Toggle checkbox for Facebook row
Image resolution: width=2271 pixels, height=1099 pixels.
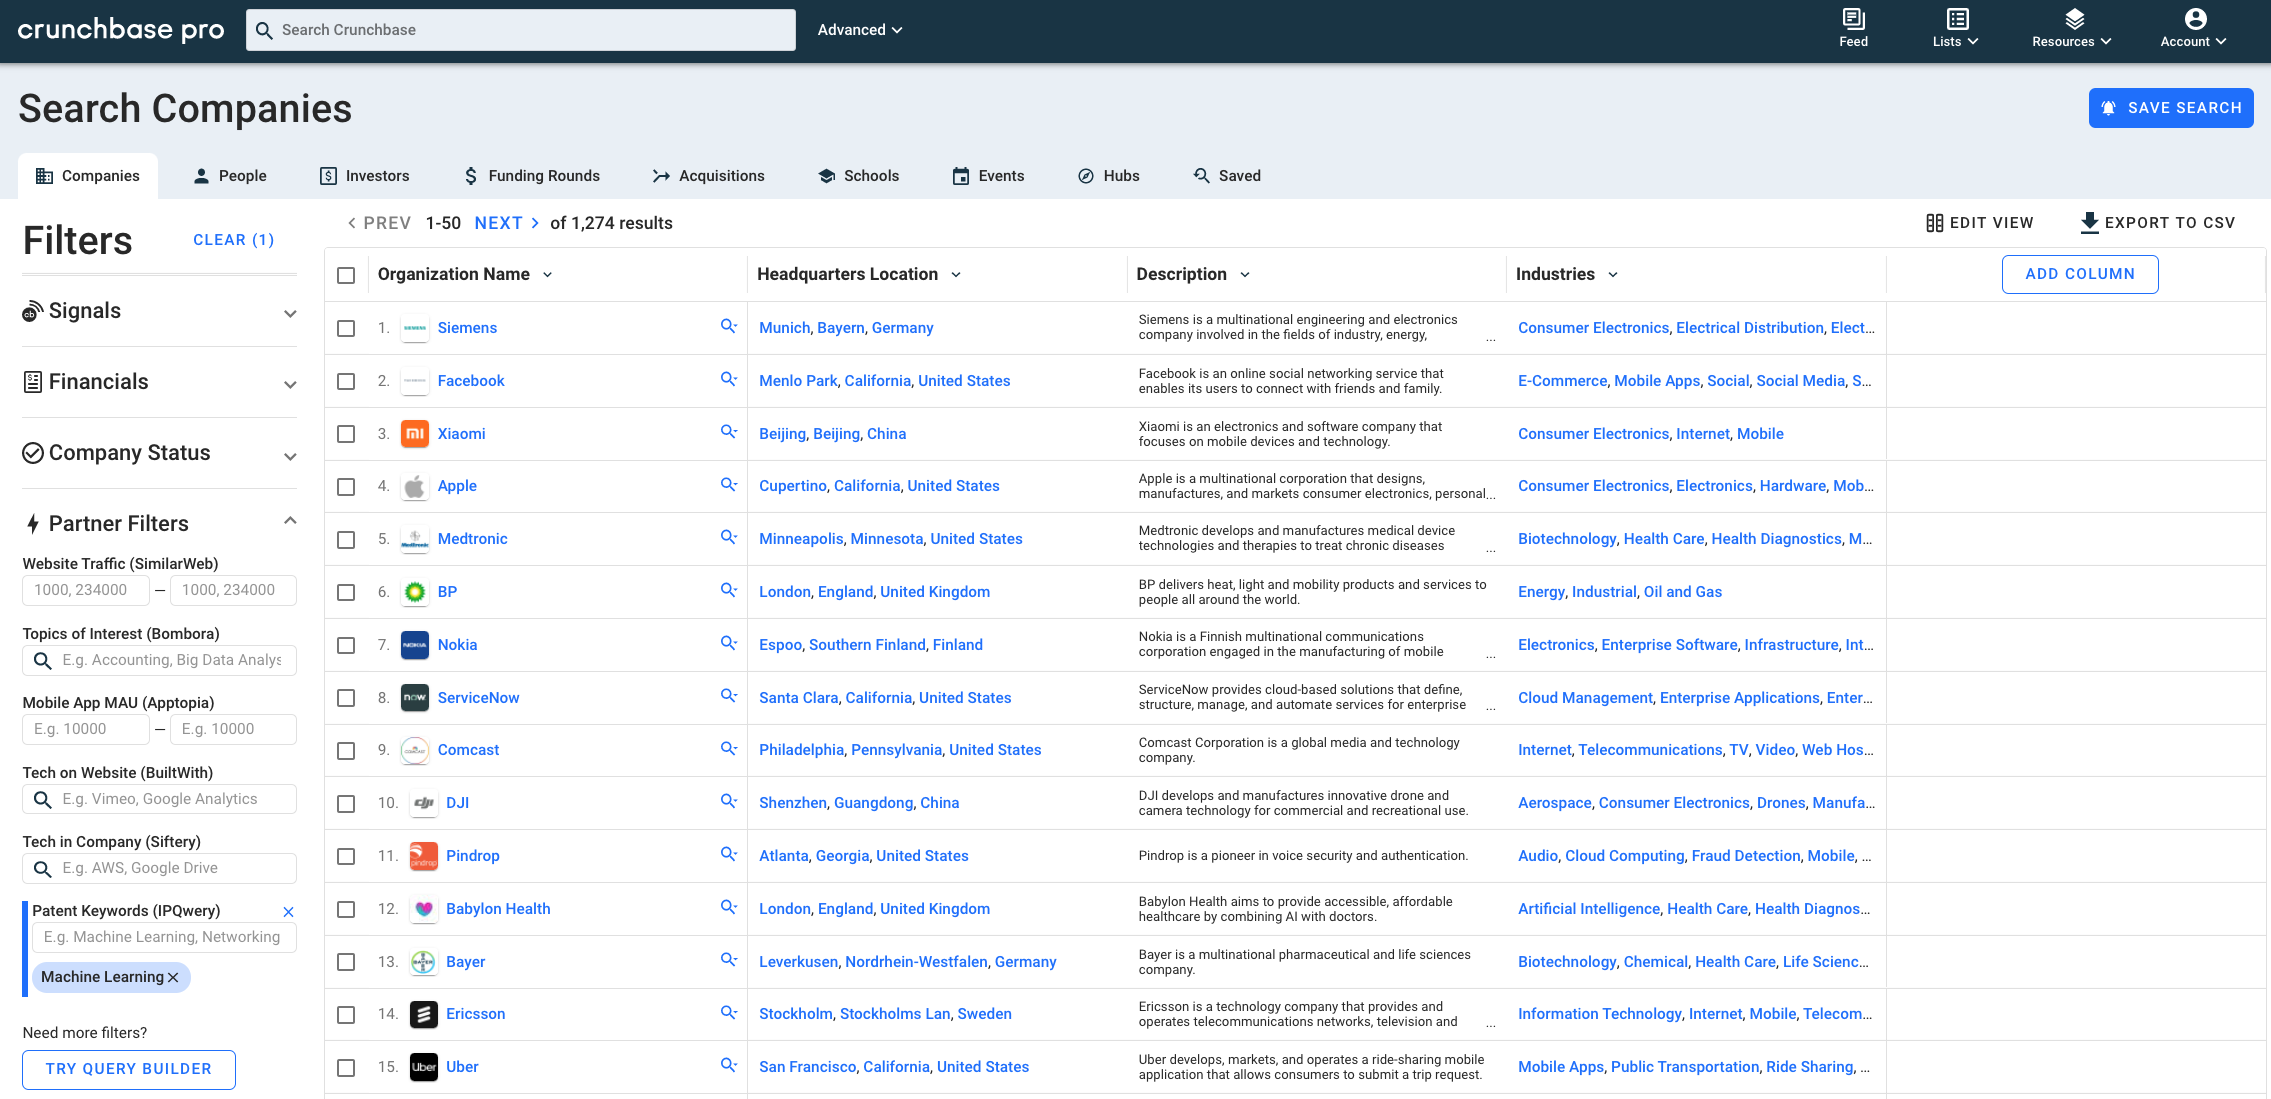pyautogui.click(x=346, y=381)
